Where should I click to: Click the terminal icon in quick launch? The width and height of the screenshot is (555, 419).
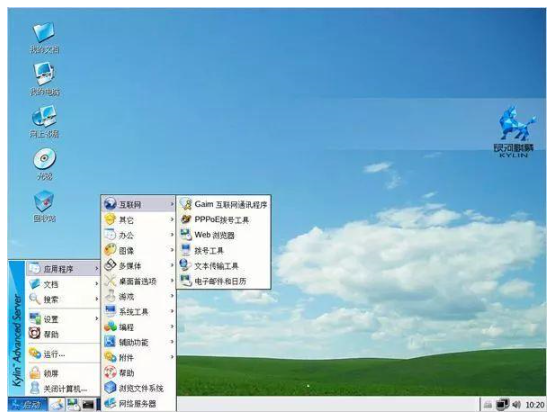(x=88, y=404)
